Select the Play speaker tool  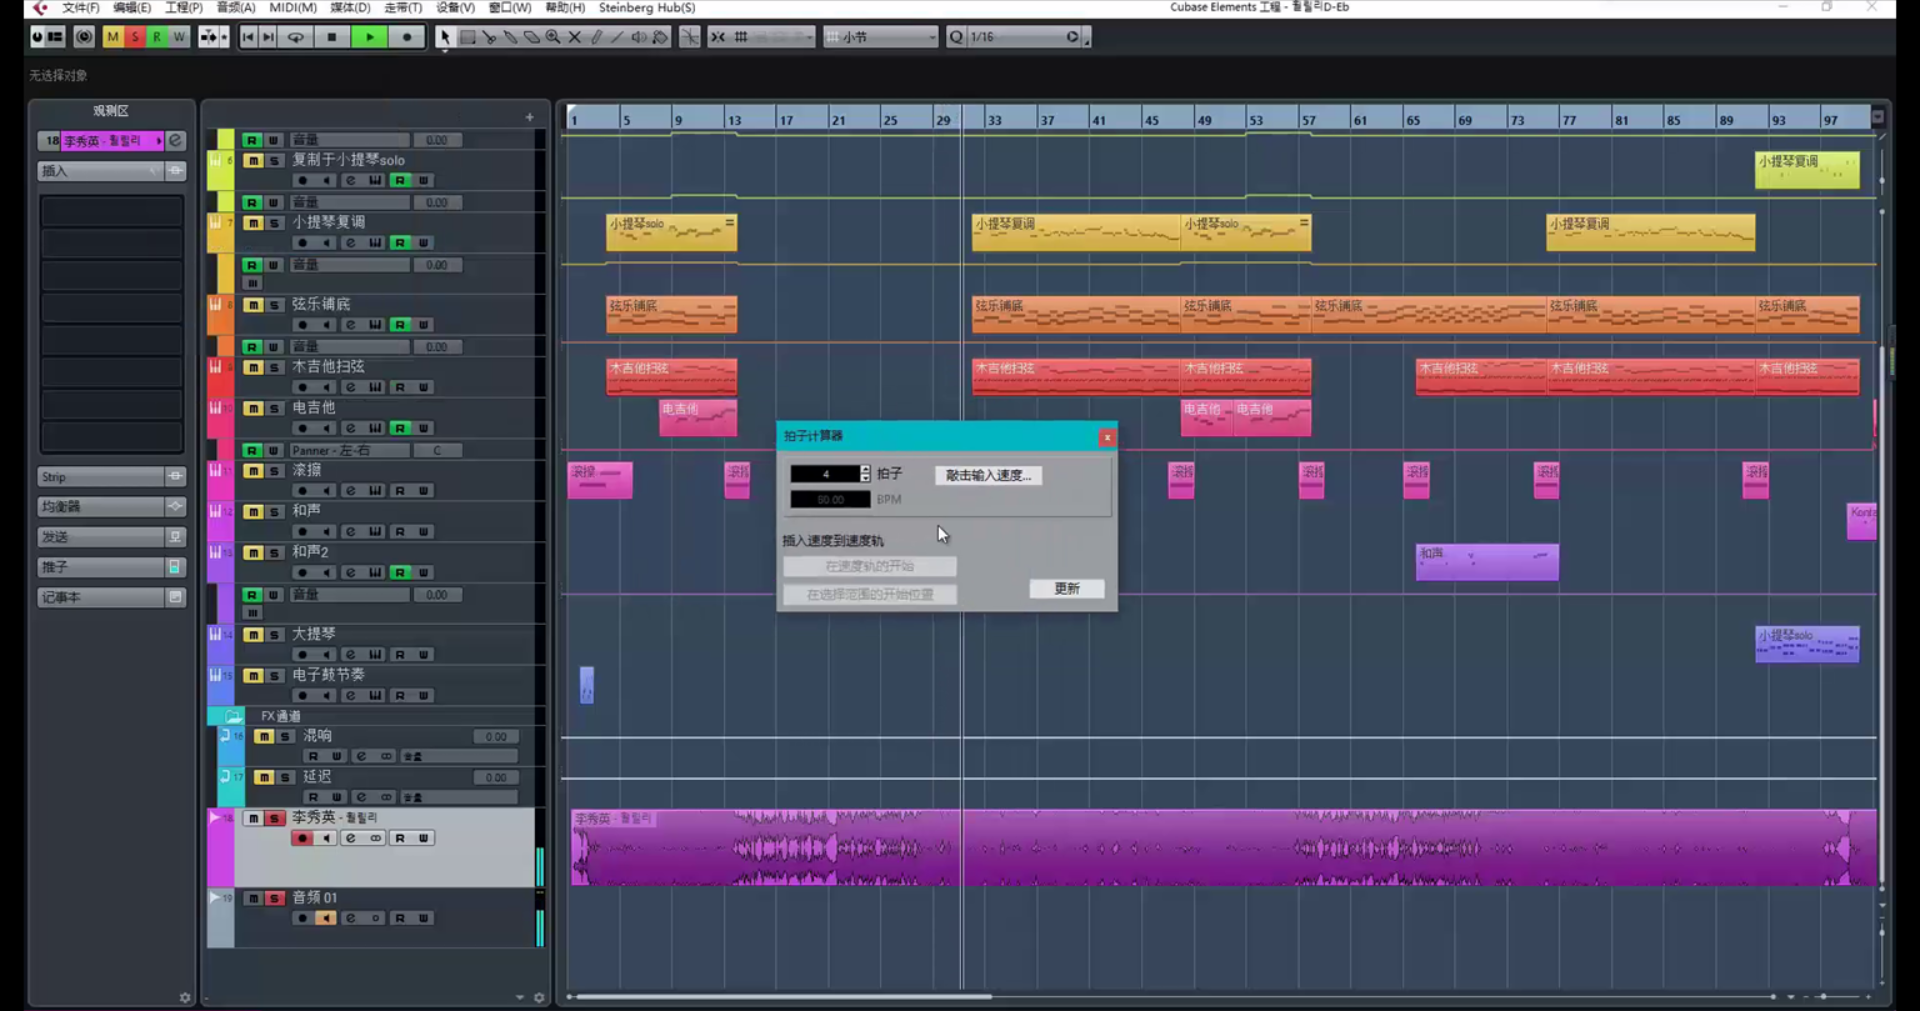[x=639, y=37]
